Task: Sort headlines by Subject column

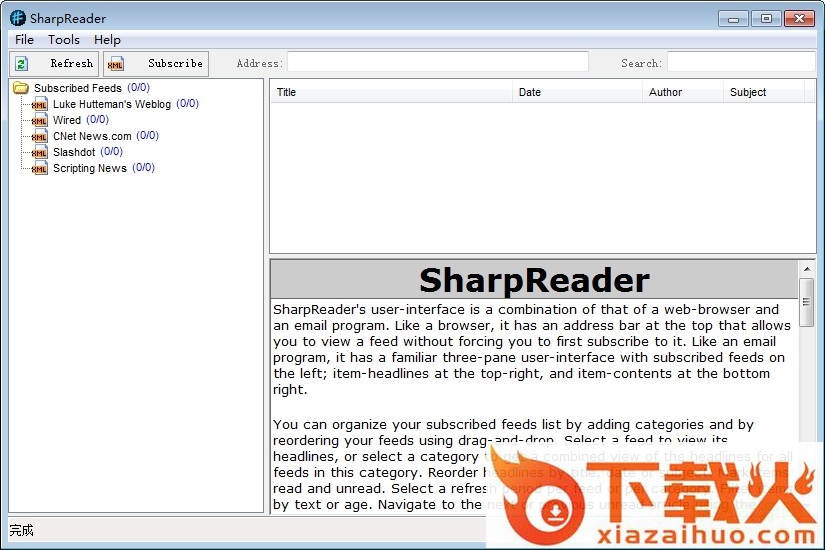Action: point(763,92)
